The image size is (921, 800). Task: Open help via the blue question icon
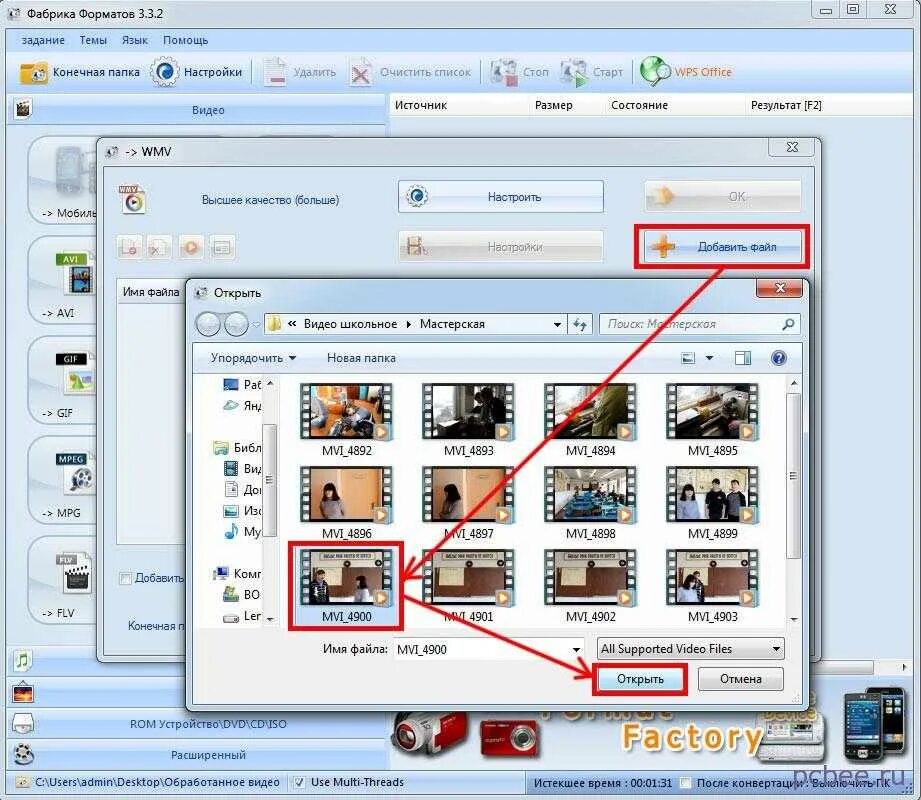[778, 358]
